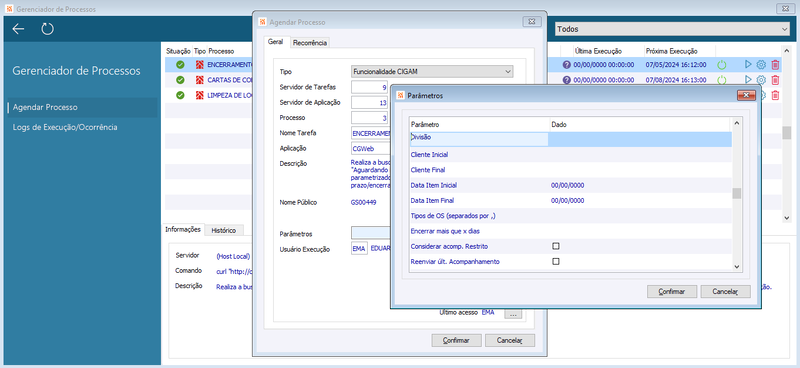Click the Parâmetros input field in Agendar
The image size is (800, 368).
pos(371,233)
